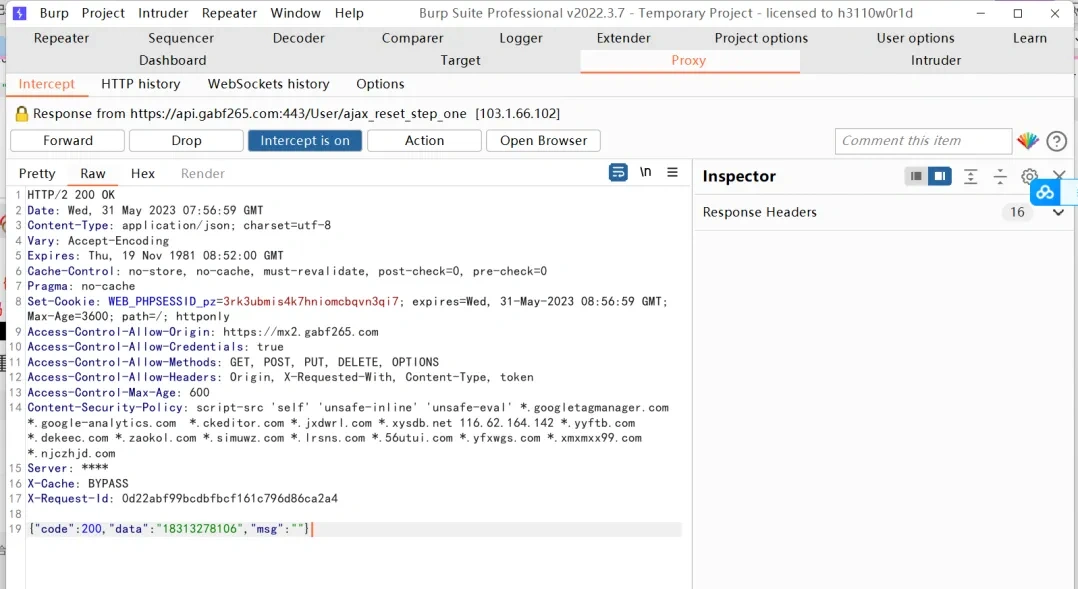This screenshot has width=1078, height=589.
Task: Toggle the word wrap icon in editor
Action: 618,173
